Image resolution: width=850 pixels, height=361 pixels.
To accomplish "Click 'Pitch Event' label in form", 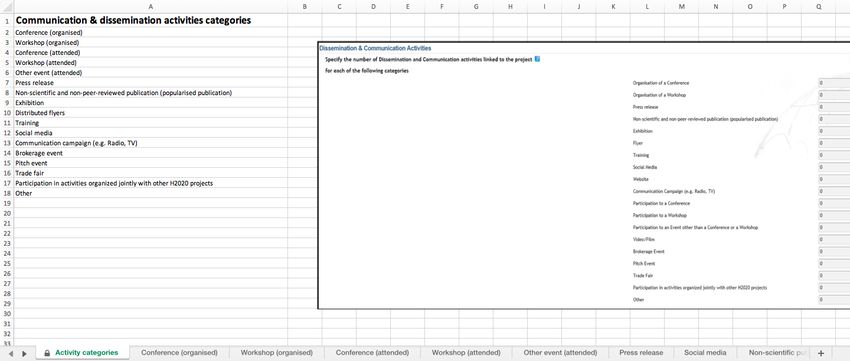I will 643,263.
